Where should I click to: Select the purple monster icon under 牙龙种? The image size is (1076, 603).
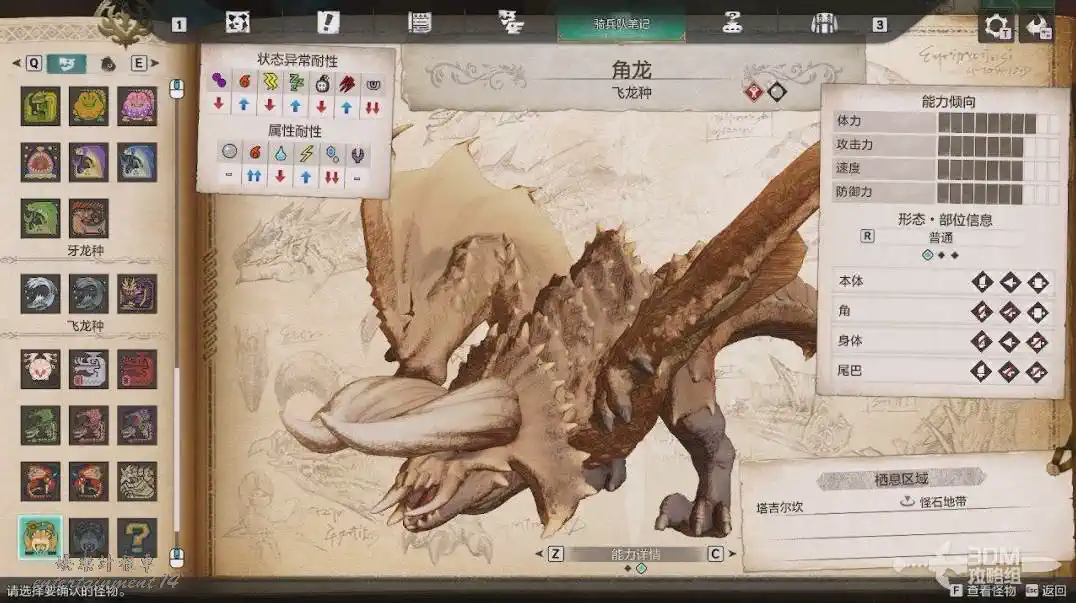pyautogui.click(x=137, y=294)
